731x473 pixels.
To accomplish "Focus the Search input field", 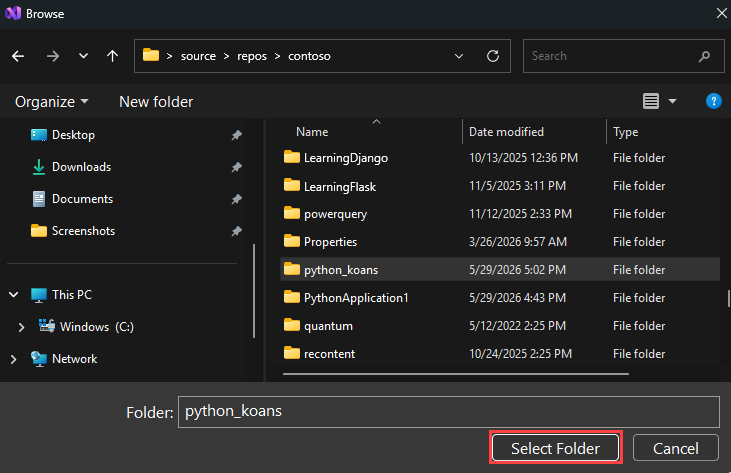I will click(623, 56).
